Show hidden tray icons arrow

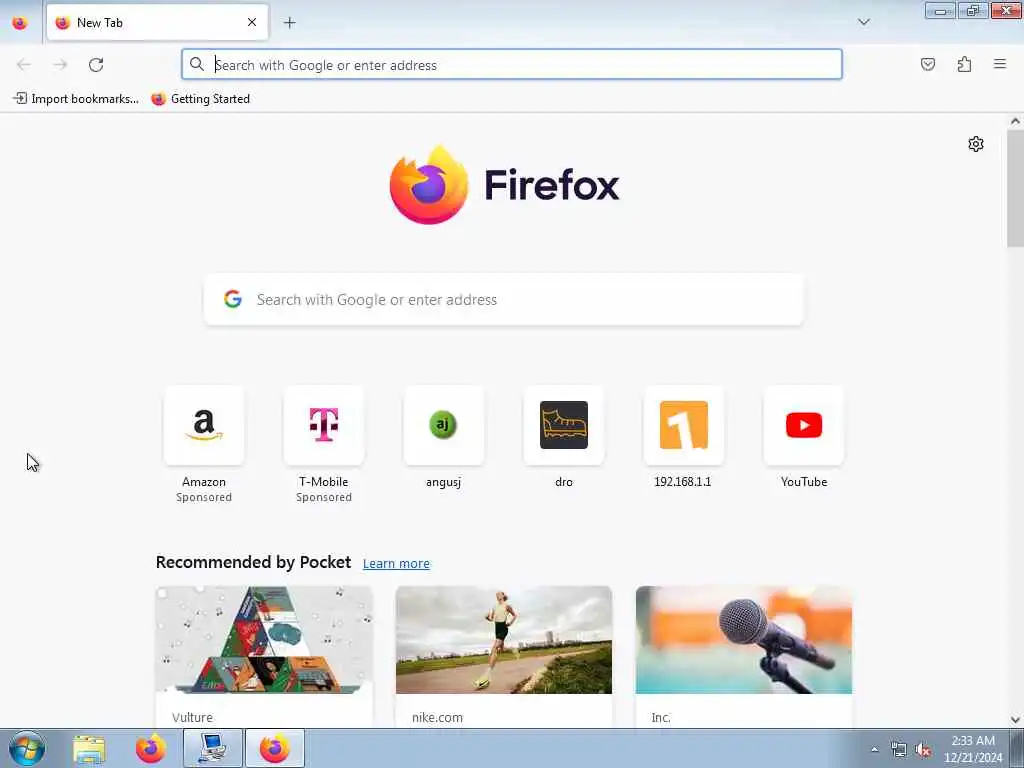click(x=874, y=750)
